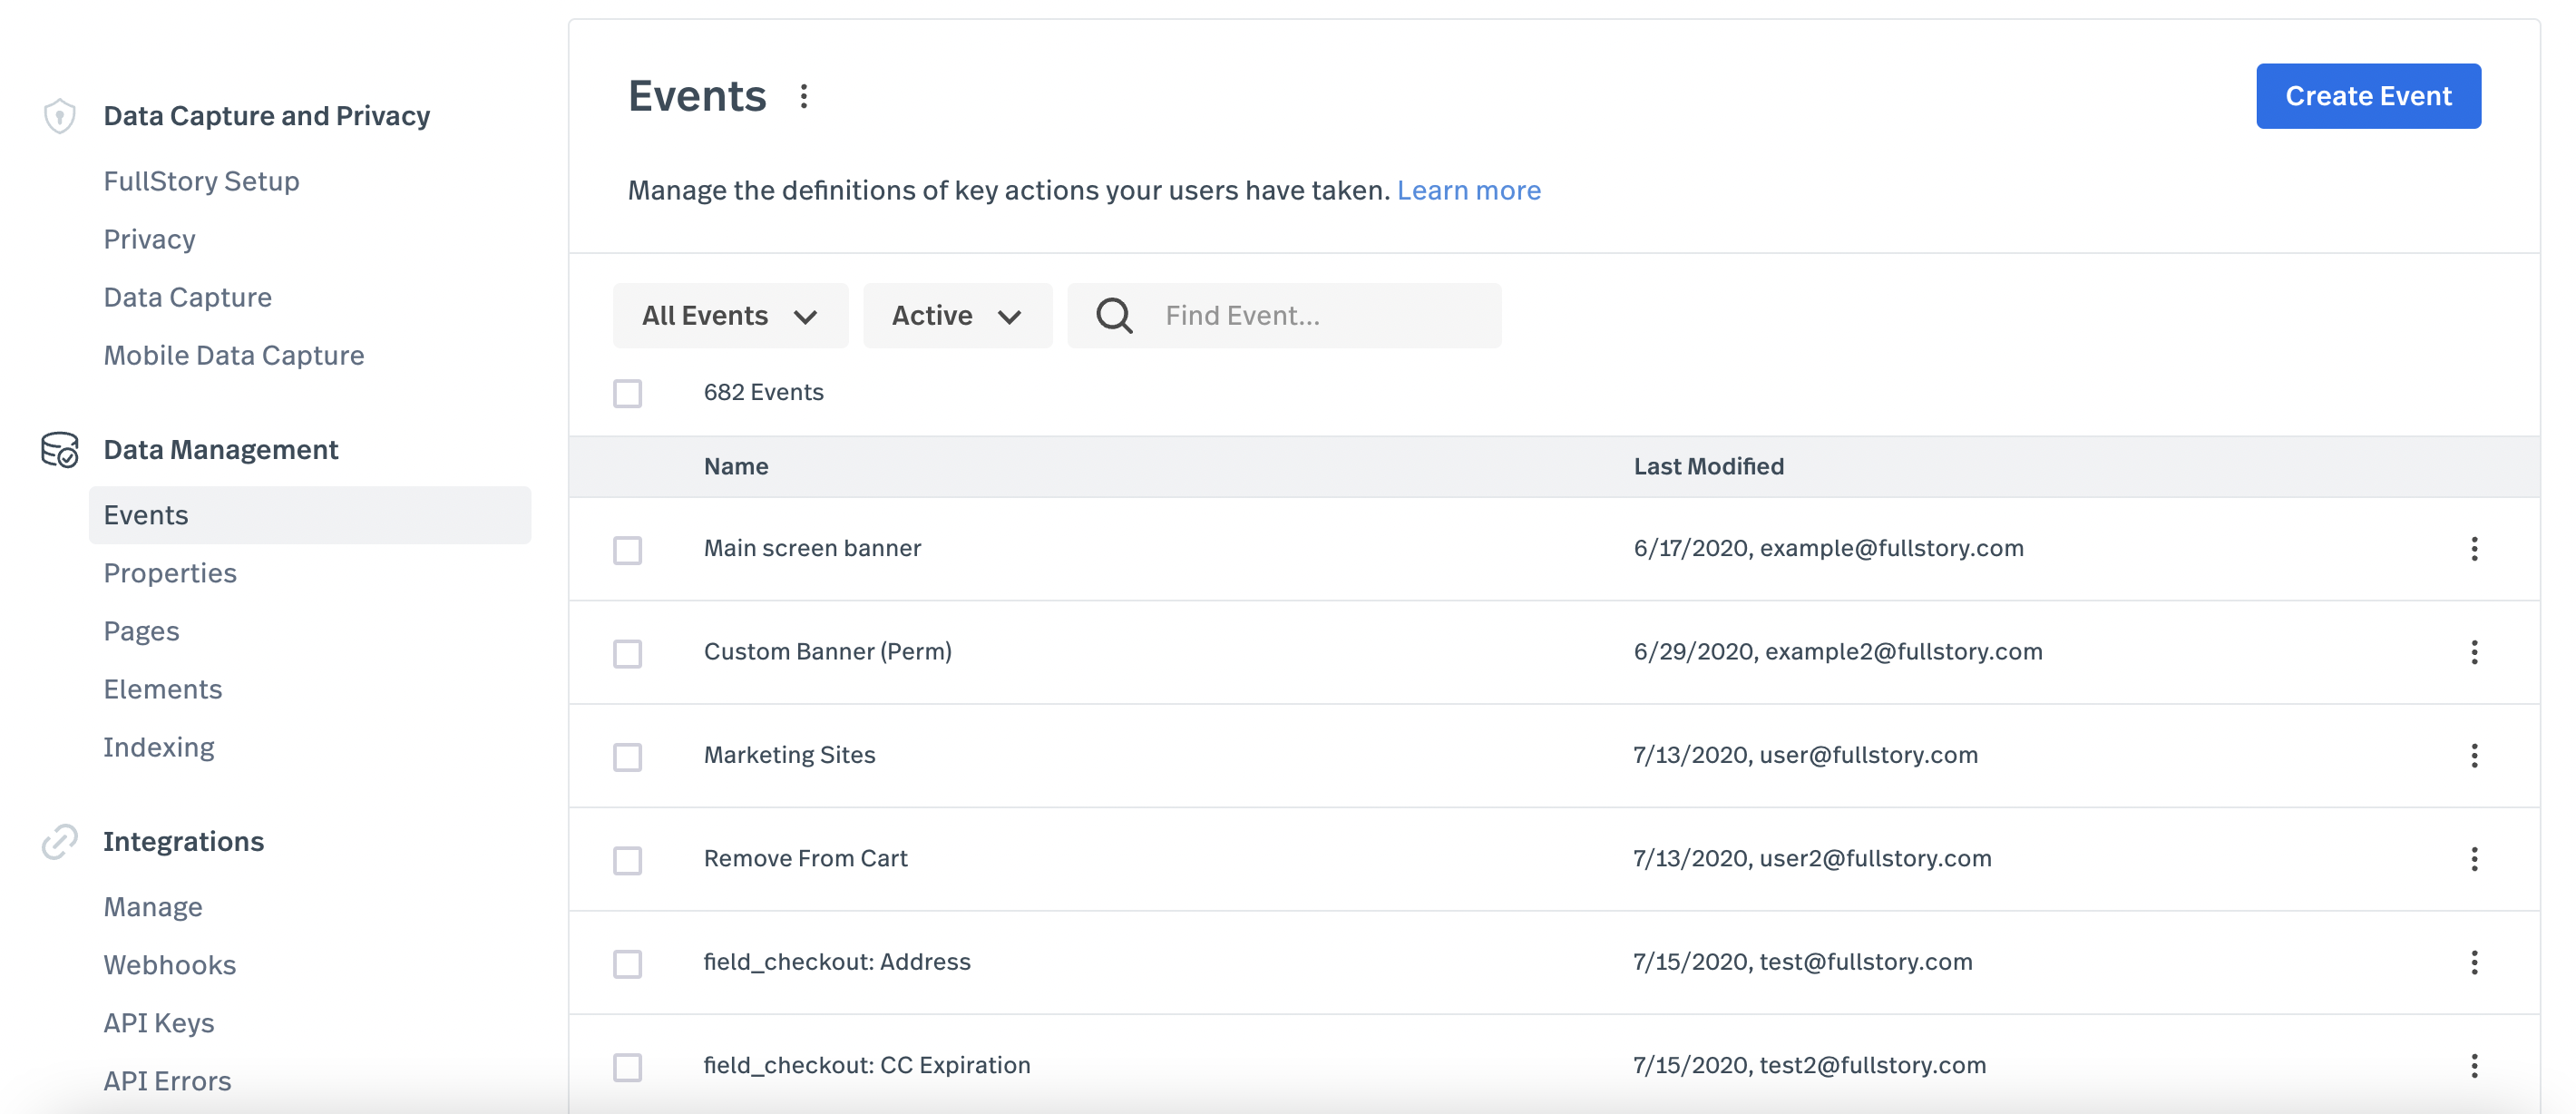Open options menu for Main screen banner
Viewport: 2576px width, 1114px height.
(x=2474, y=549)
